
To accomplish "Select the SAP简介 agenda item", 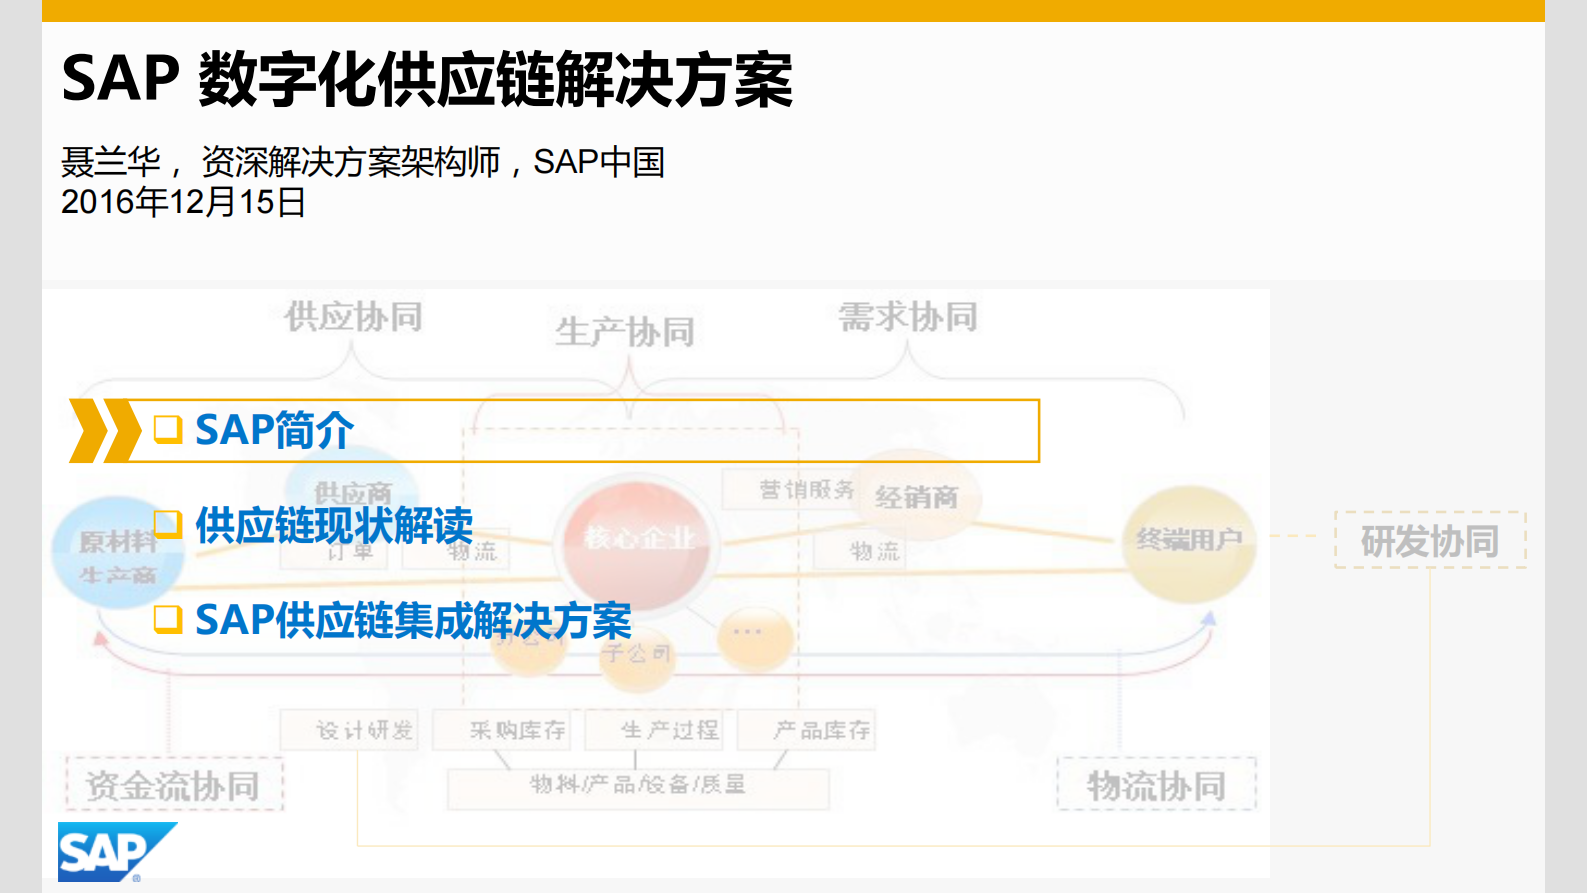I will [x=274, y=430].
